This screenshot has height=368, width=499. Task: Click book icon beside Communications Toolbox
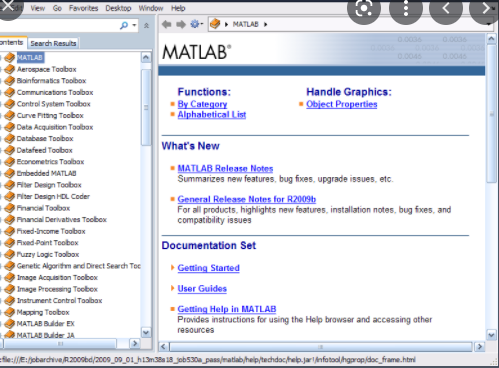[10, 92]
